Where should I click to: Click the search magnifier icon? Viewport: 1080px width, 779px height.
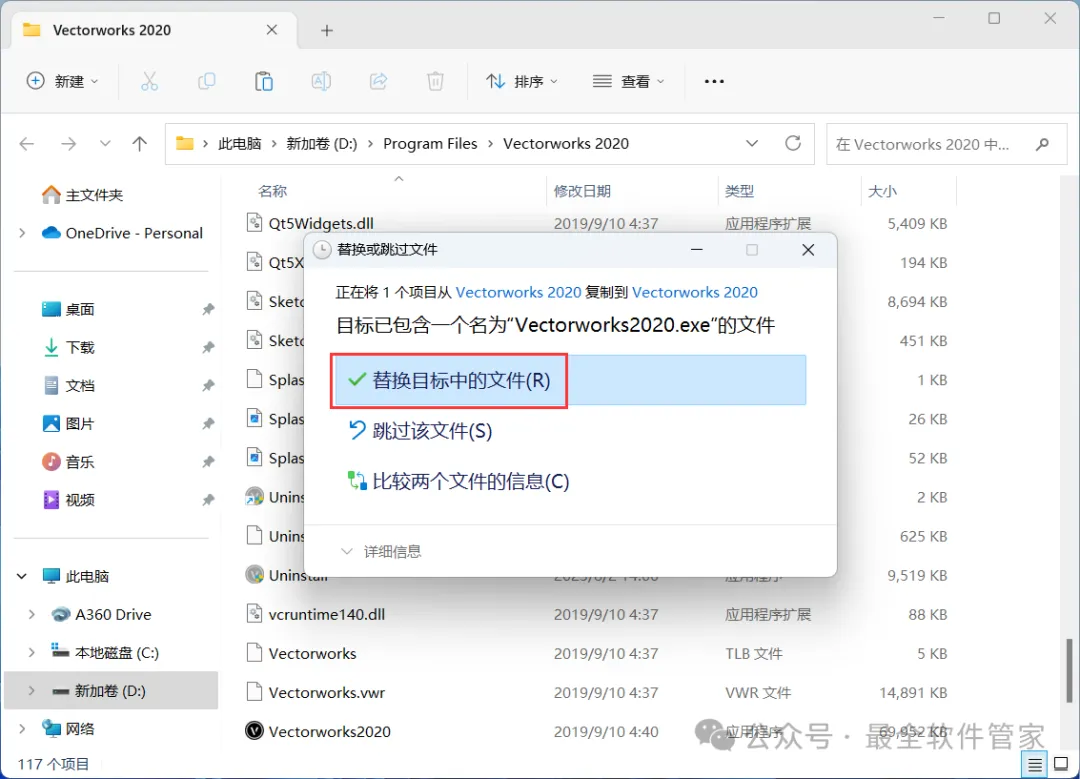tap(1043, 144)
